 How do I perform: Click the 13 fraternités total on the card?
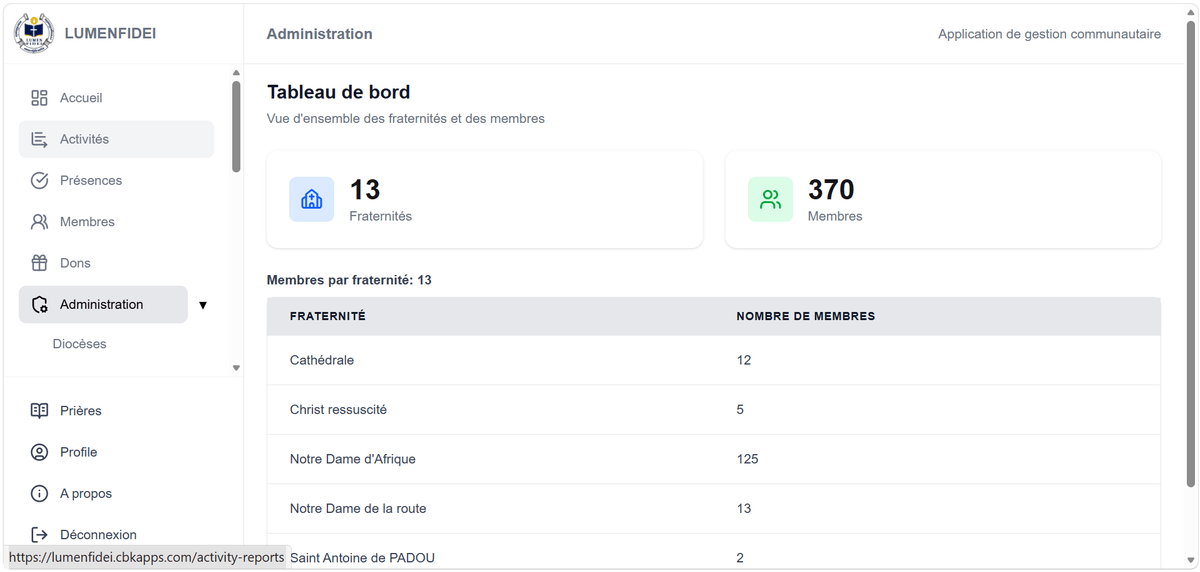click(x=365, y=189)
